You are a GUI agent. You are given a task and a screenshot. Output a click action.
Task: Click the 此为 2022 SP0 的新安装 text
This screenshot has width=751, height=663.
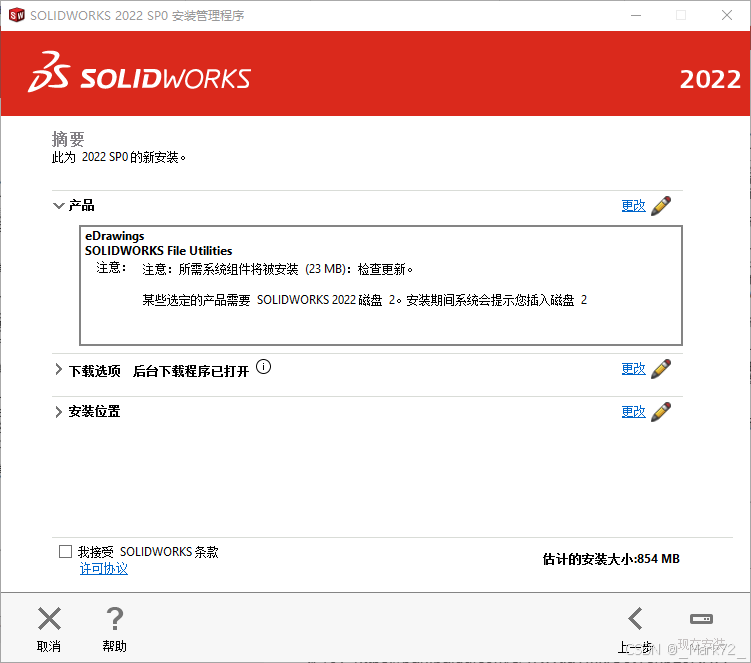pyautogui.click(x=119, y=157)
